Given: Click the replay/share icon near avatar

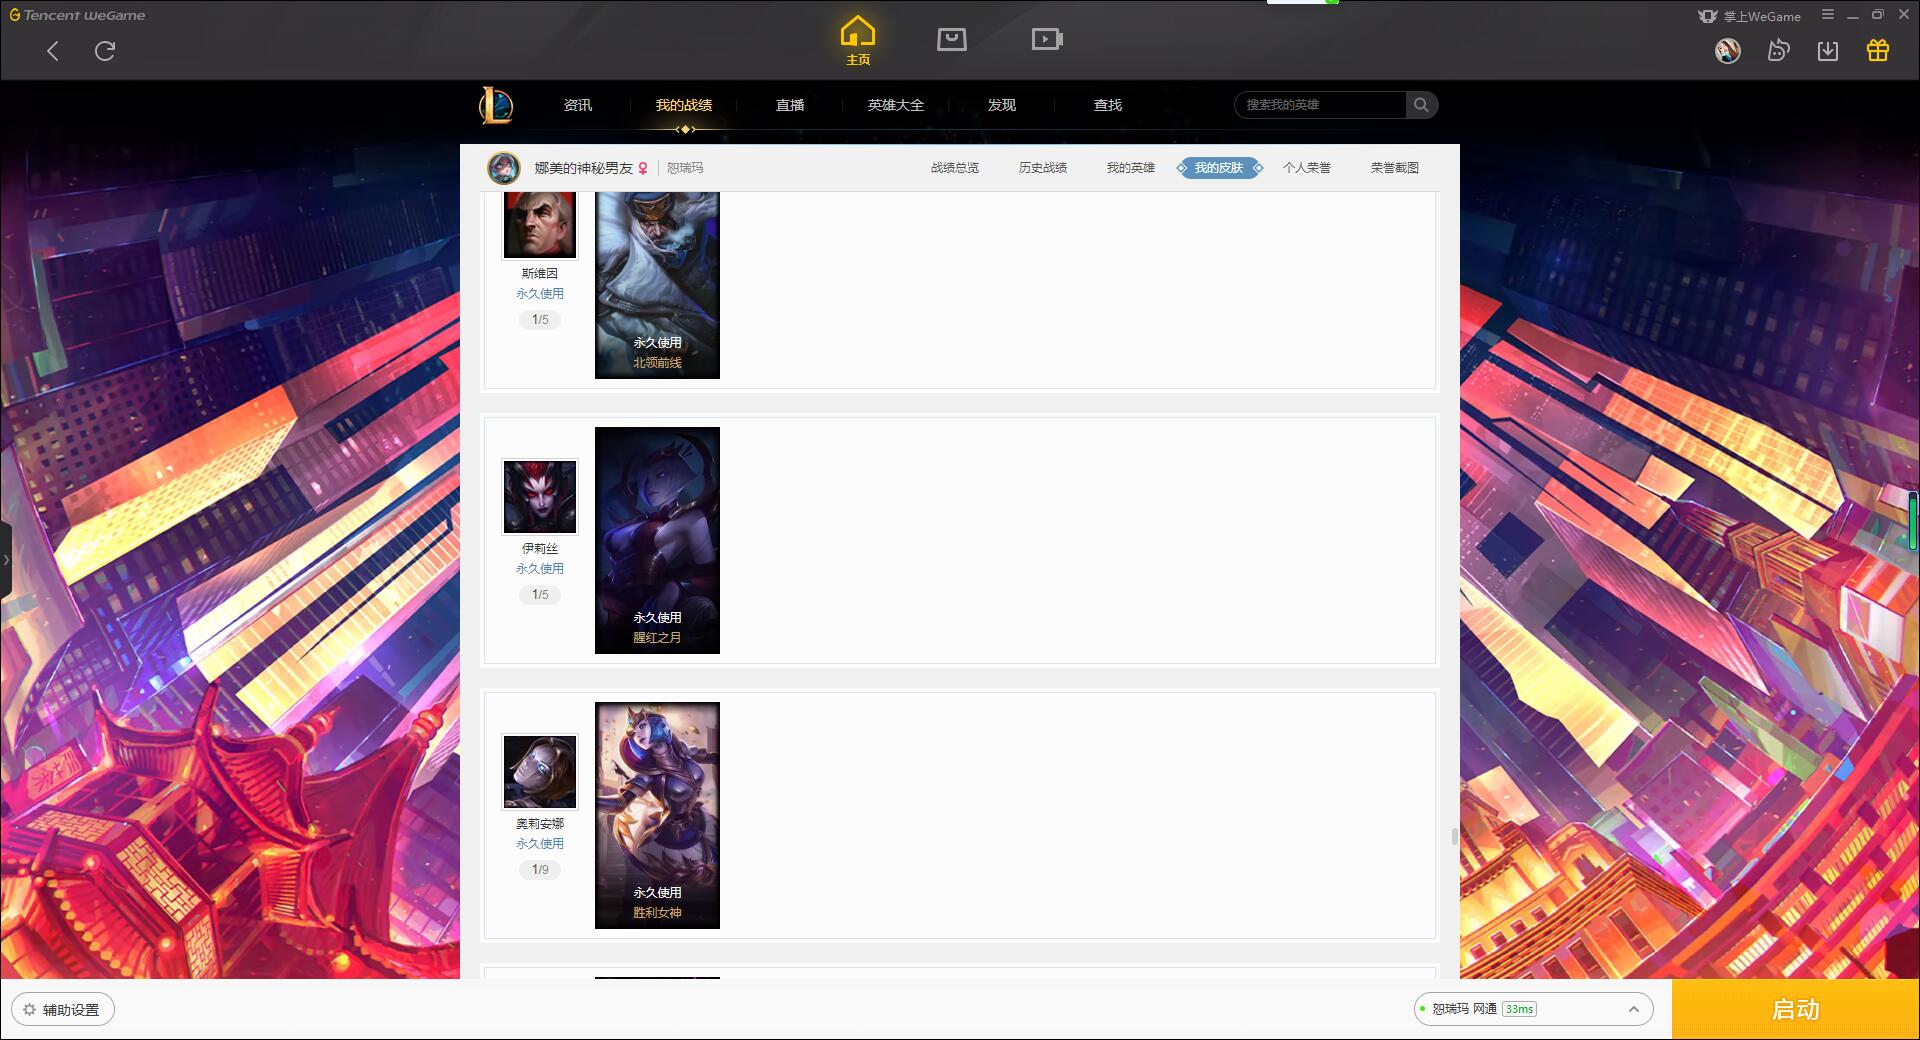Looking at the screenshot, I should pos(1778,50).
